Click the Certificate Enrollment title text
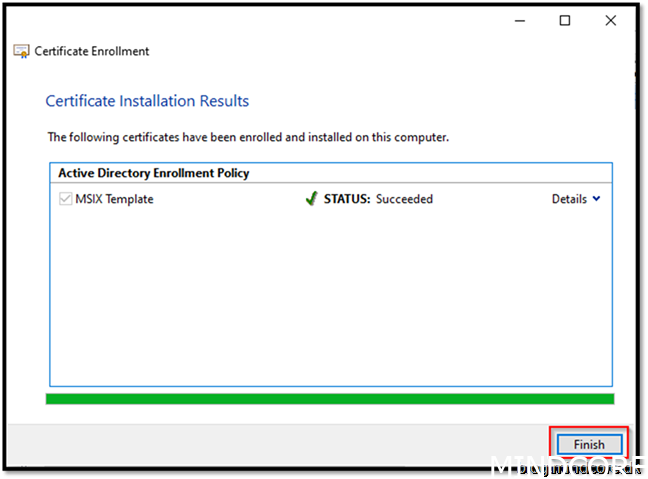The image size is (648, 479). 92,51
